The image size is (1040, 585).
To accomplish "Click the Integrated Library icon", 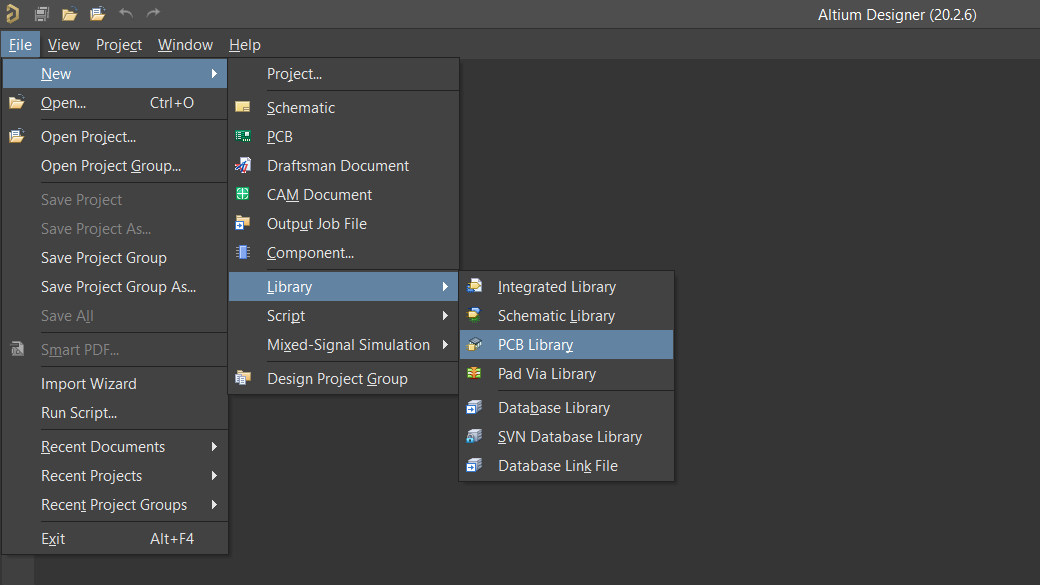I will (475, 287).
